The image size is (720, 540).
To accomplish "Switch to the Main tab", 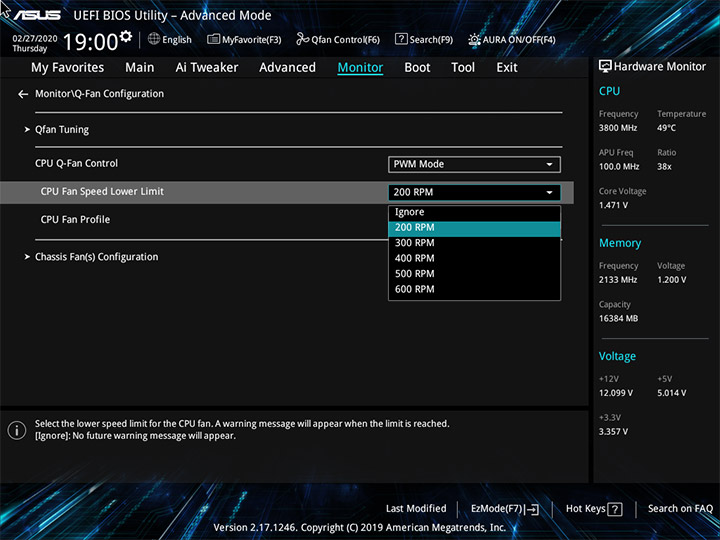I will tap(140, 68).
